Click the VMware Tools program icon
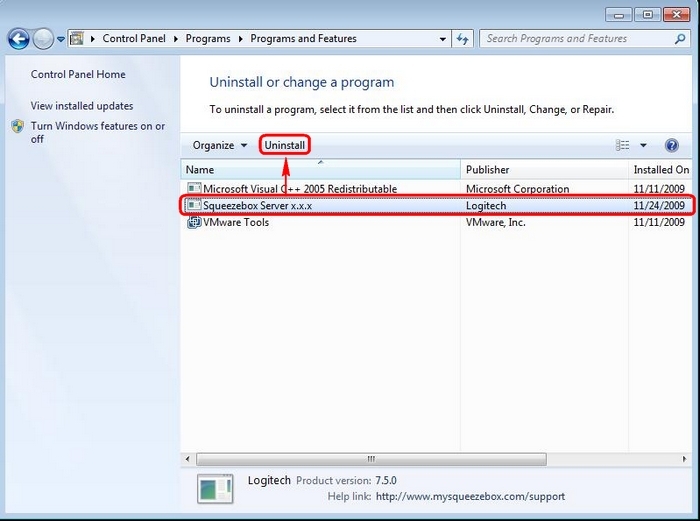The width and height of the screenshot is (700, 521). (x=194, y=222)
